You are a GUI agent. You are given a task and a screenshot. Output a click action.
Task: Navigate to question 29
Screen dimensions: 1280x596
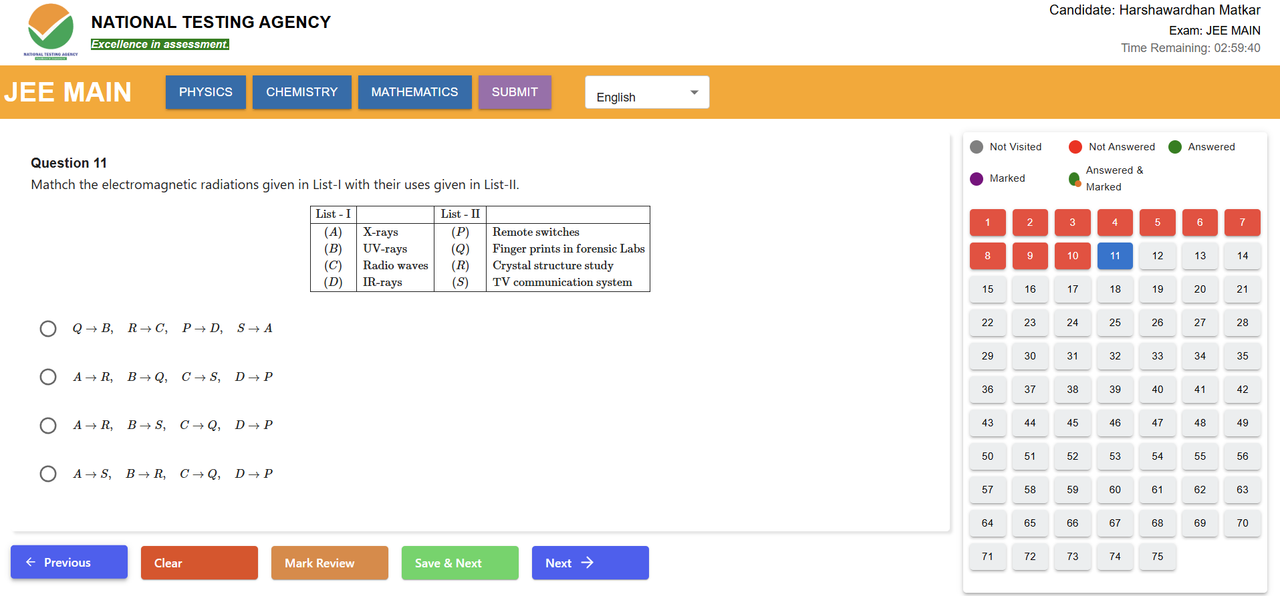click(988, 356)
